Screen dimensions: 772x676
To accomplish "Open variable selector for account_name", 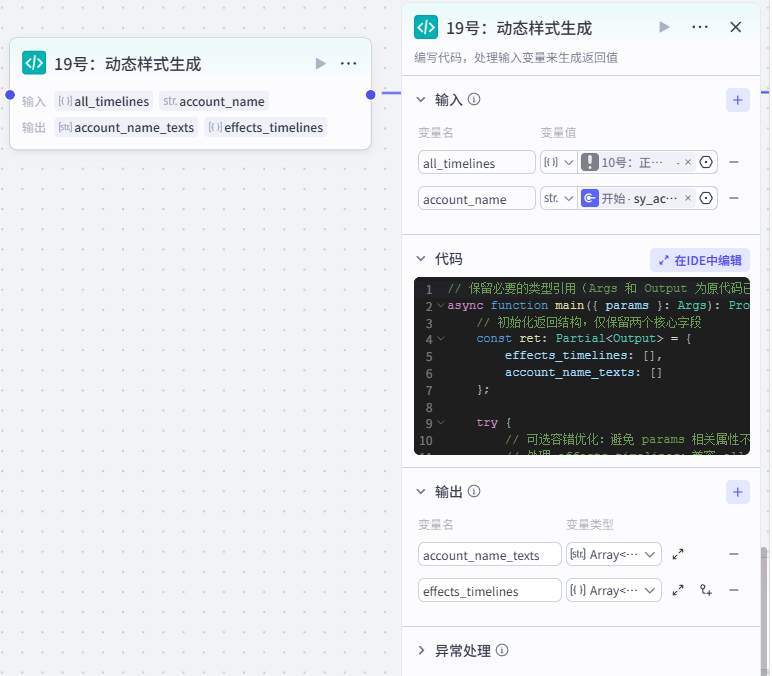I will 706,198.
